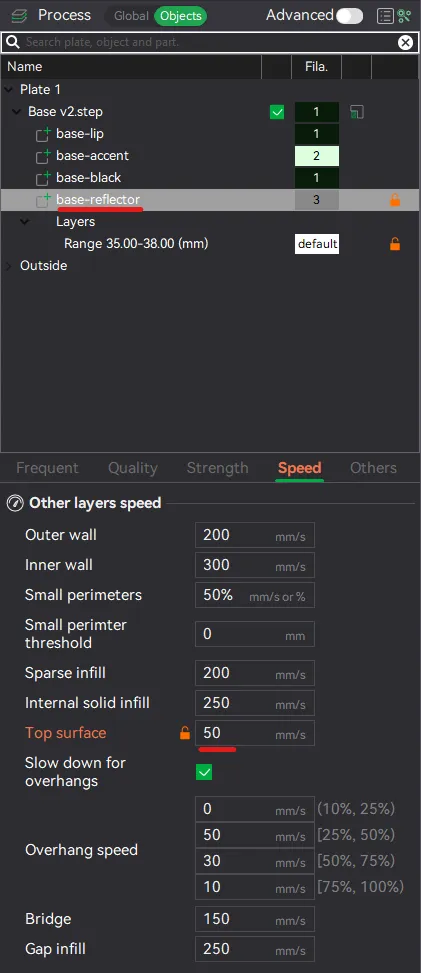Click the support icon on Base v2.step row

pyautogui.click(x=356, y=112)
